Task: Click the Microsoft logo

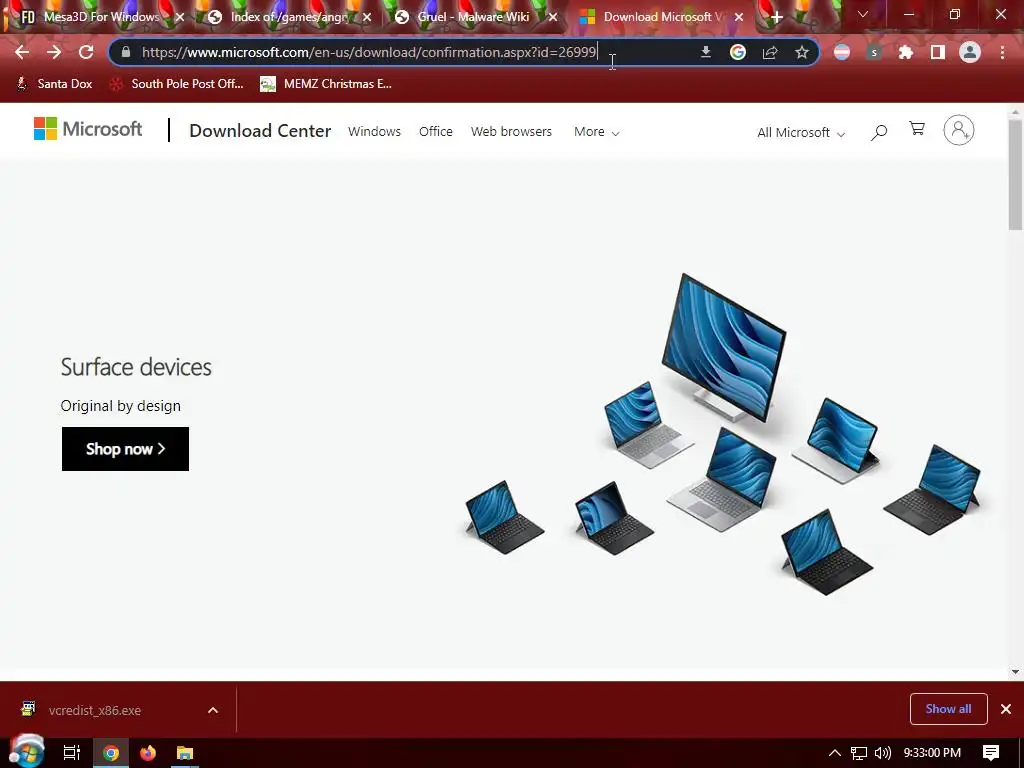Action: pos(88,129)
